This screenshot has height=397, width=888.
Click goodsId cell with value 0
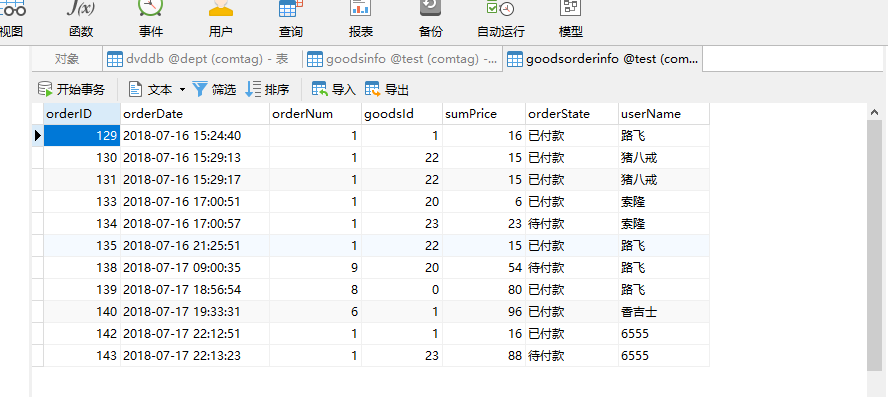pos(402,289)
